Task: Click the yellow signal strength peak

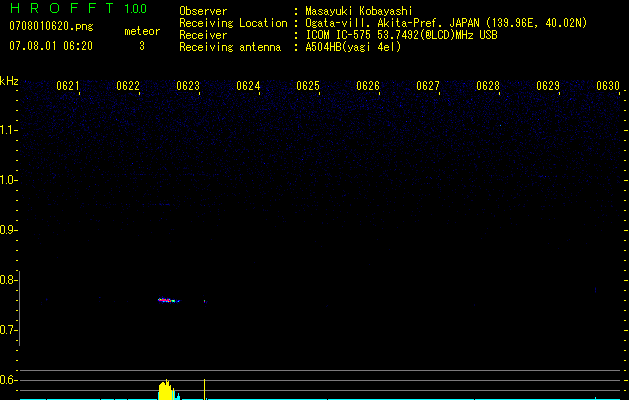Action: pos(168,390)
